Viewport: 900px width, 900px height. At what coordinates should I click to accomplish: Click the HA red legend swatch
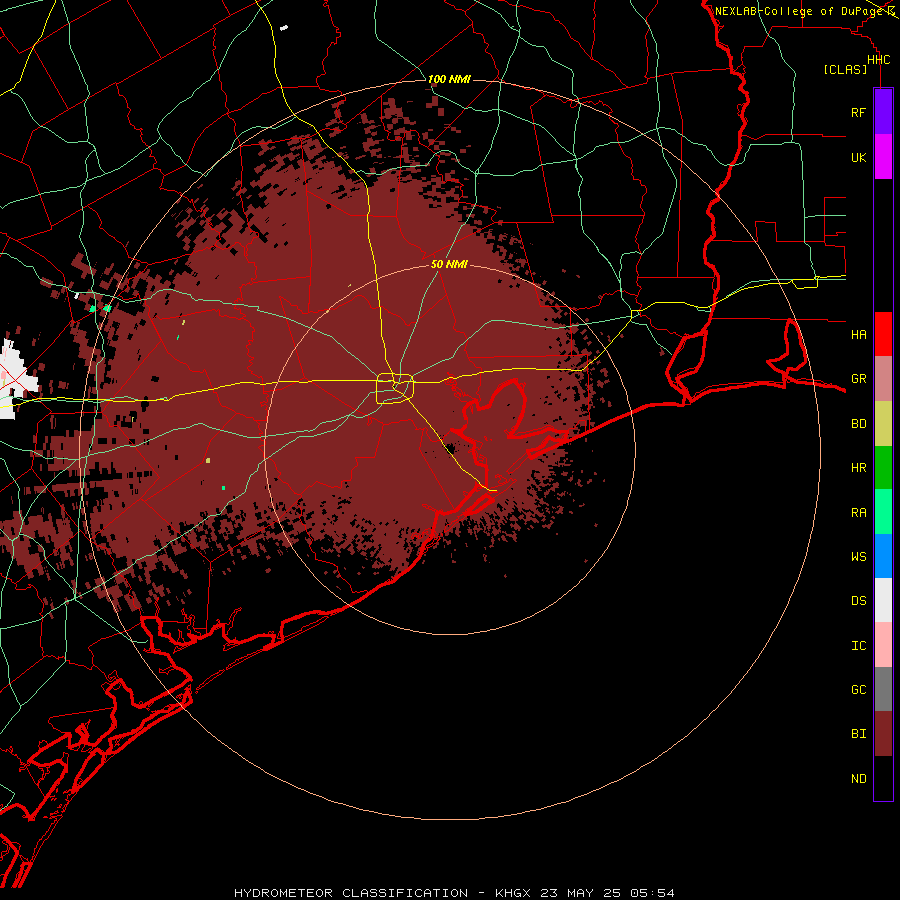(883, 334)
